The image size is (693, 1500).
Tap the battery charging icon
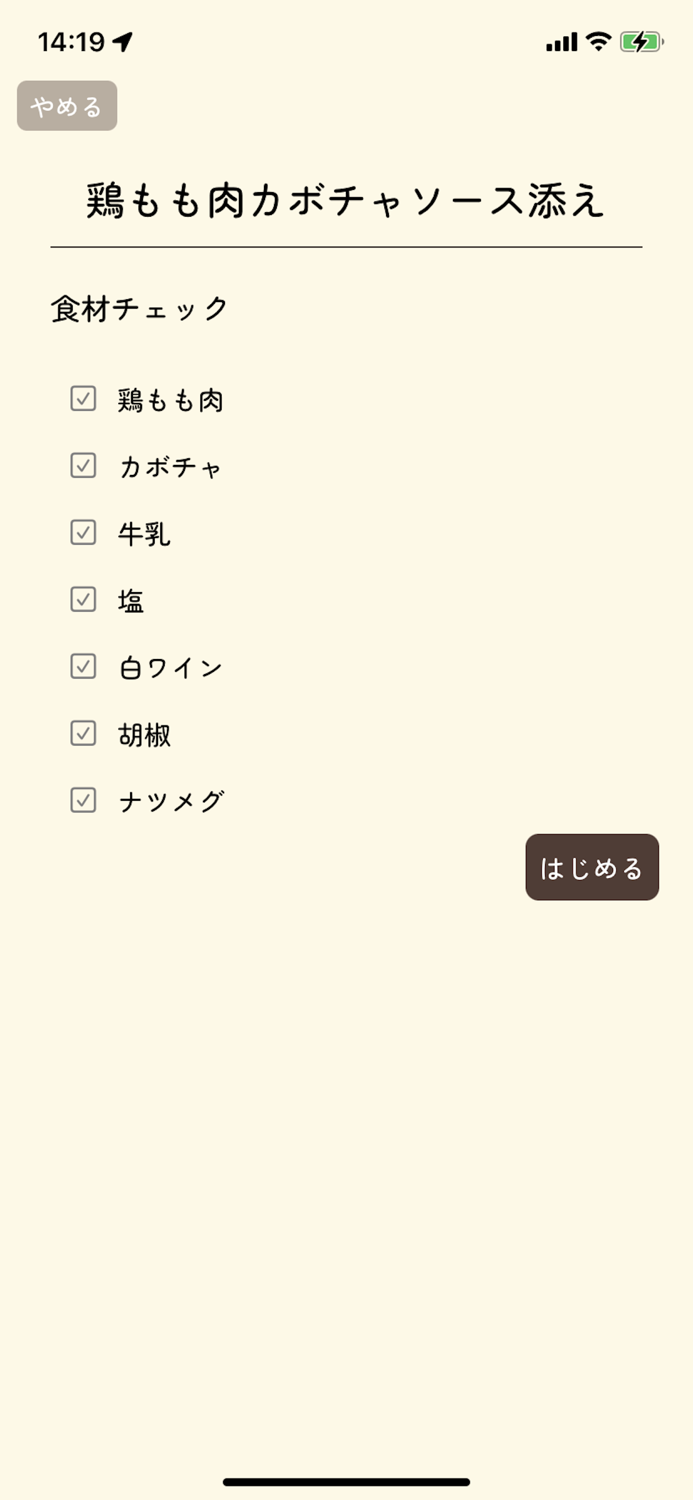coord(640,40)
